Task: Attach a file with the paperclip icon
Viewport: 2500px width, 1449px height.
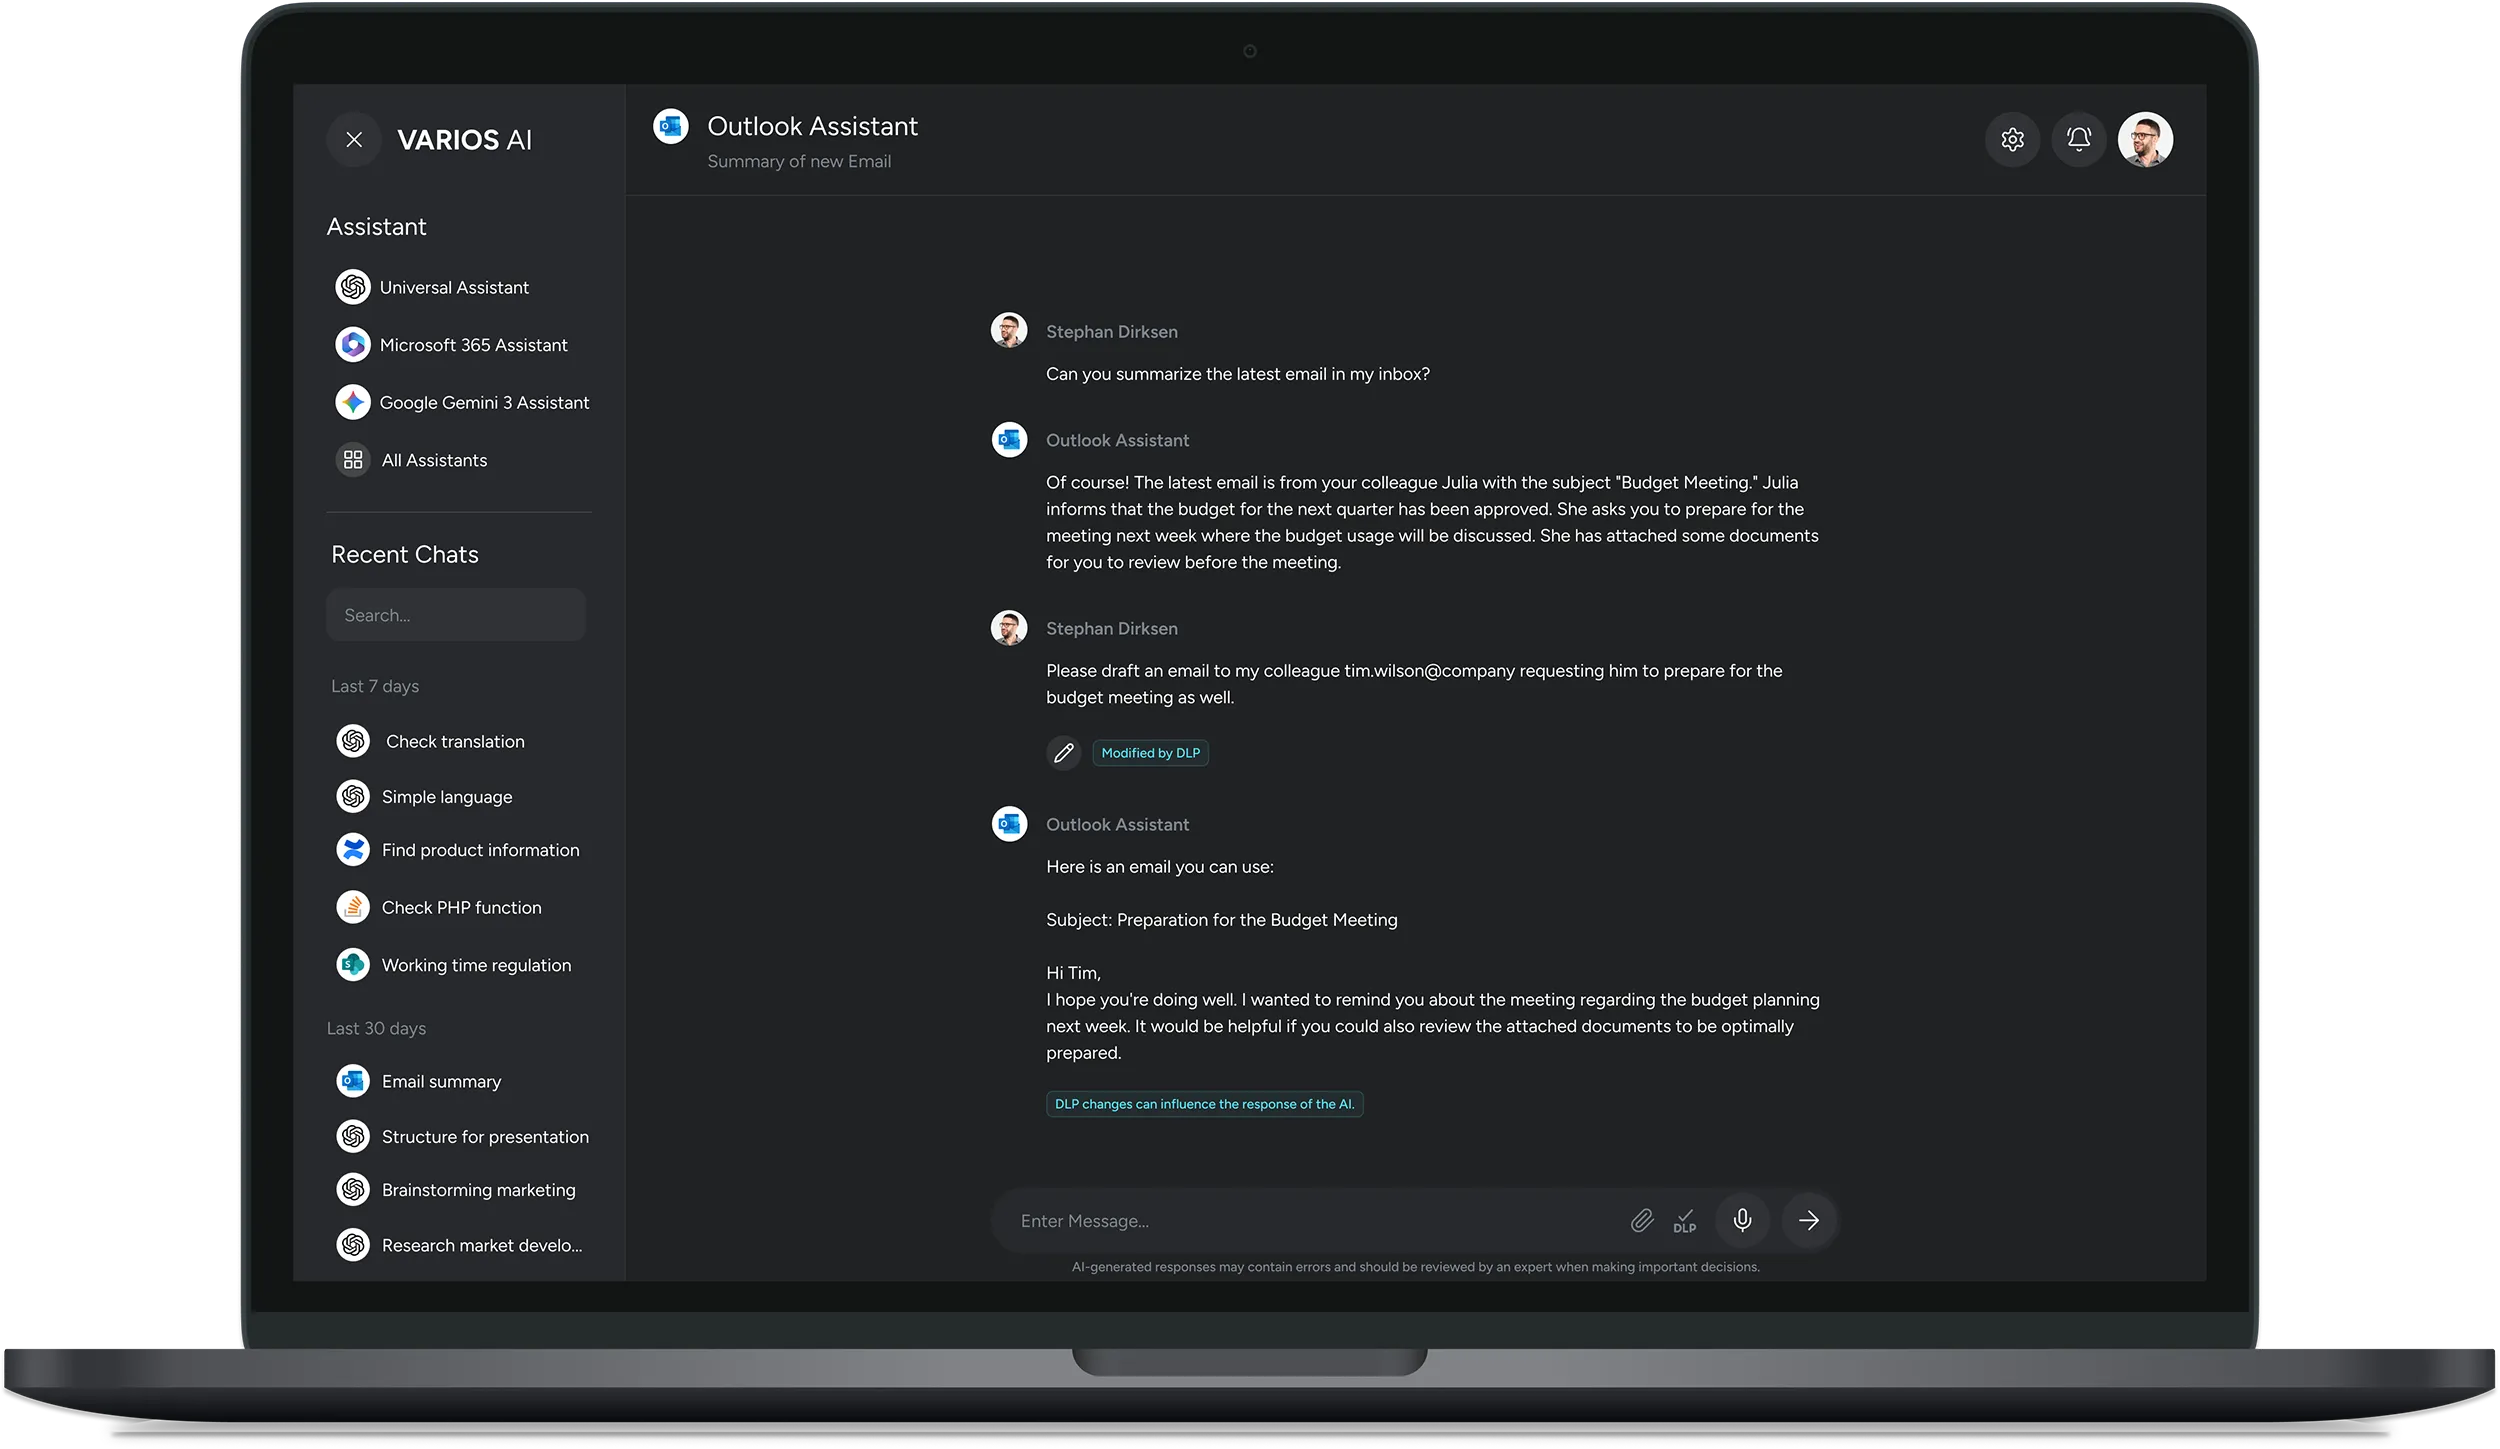Action: click(x=1642, y=1221)
